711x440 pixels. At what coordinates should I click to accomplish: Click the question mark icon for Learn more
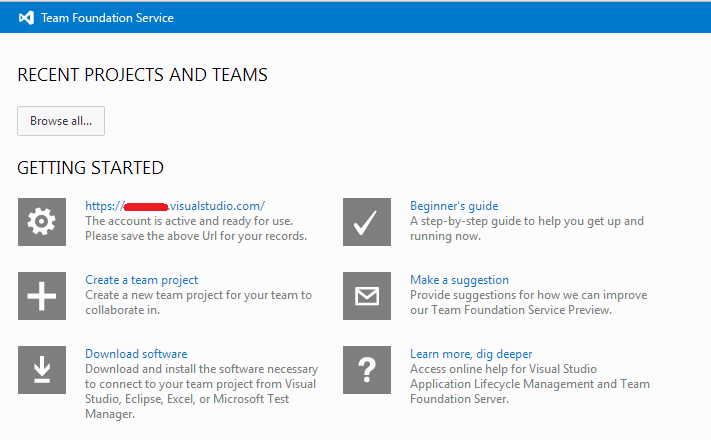click(367, 370)
